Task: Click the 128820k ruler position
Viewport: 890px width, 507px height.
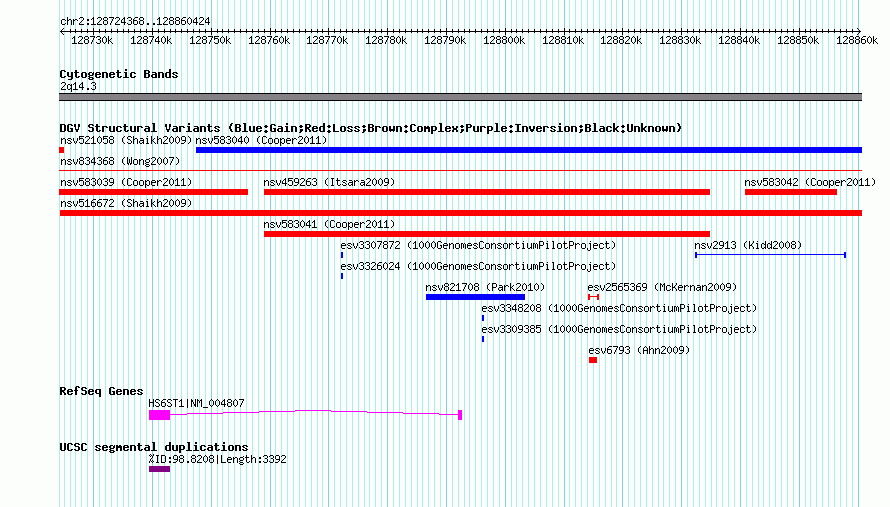Action: click(x=621, y=40)
